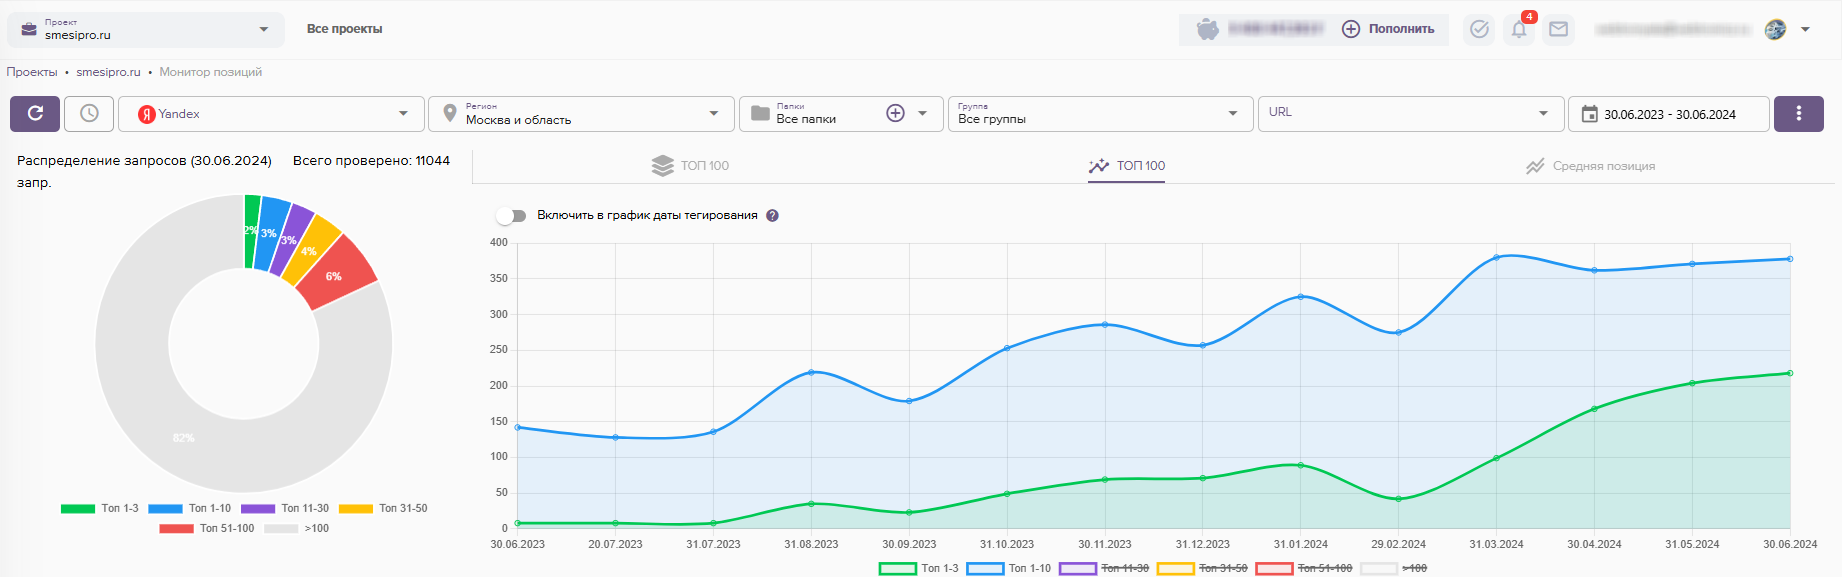
Task: Open the envelope messages icon
Action: [x=1558, y=29]
